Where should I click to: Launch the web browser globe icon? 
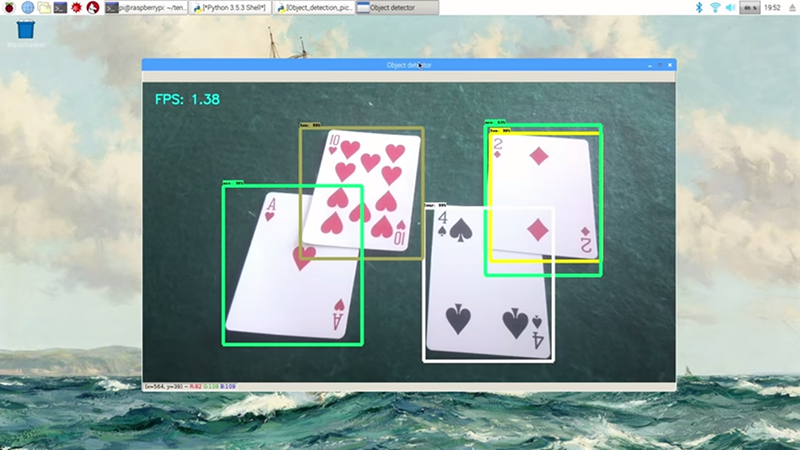point(27,7)
